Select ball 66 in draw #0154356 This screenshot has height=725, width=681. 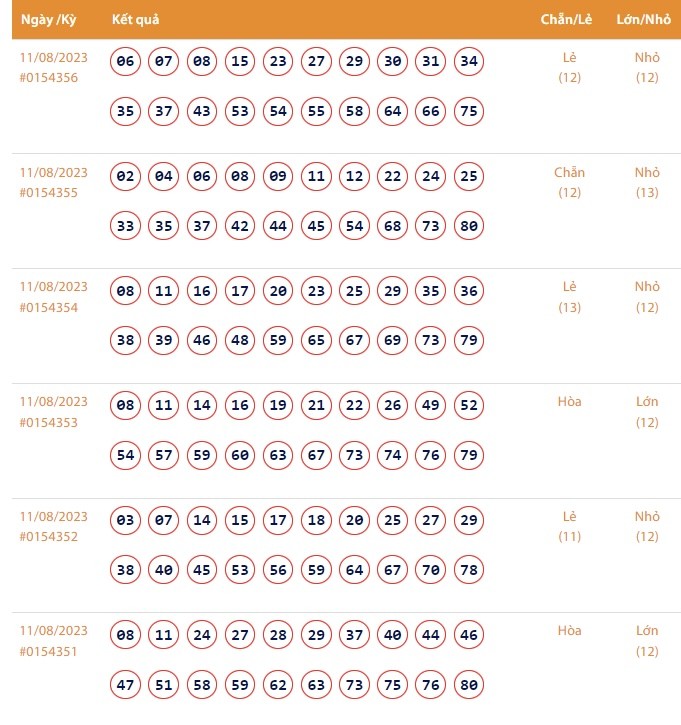430,111
